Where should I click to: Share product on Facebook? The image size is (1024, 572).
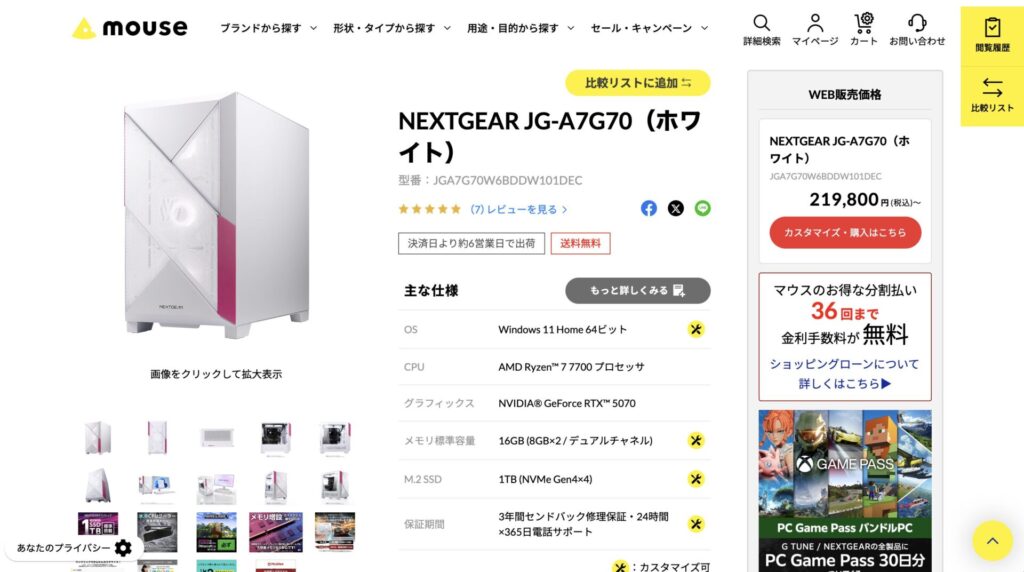[x=649, y=209]
